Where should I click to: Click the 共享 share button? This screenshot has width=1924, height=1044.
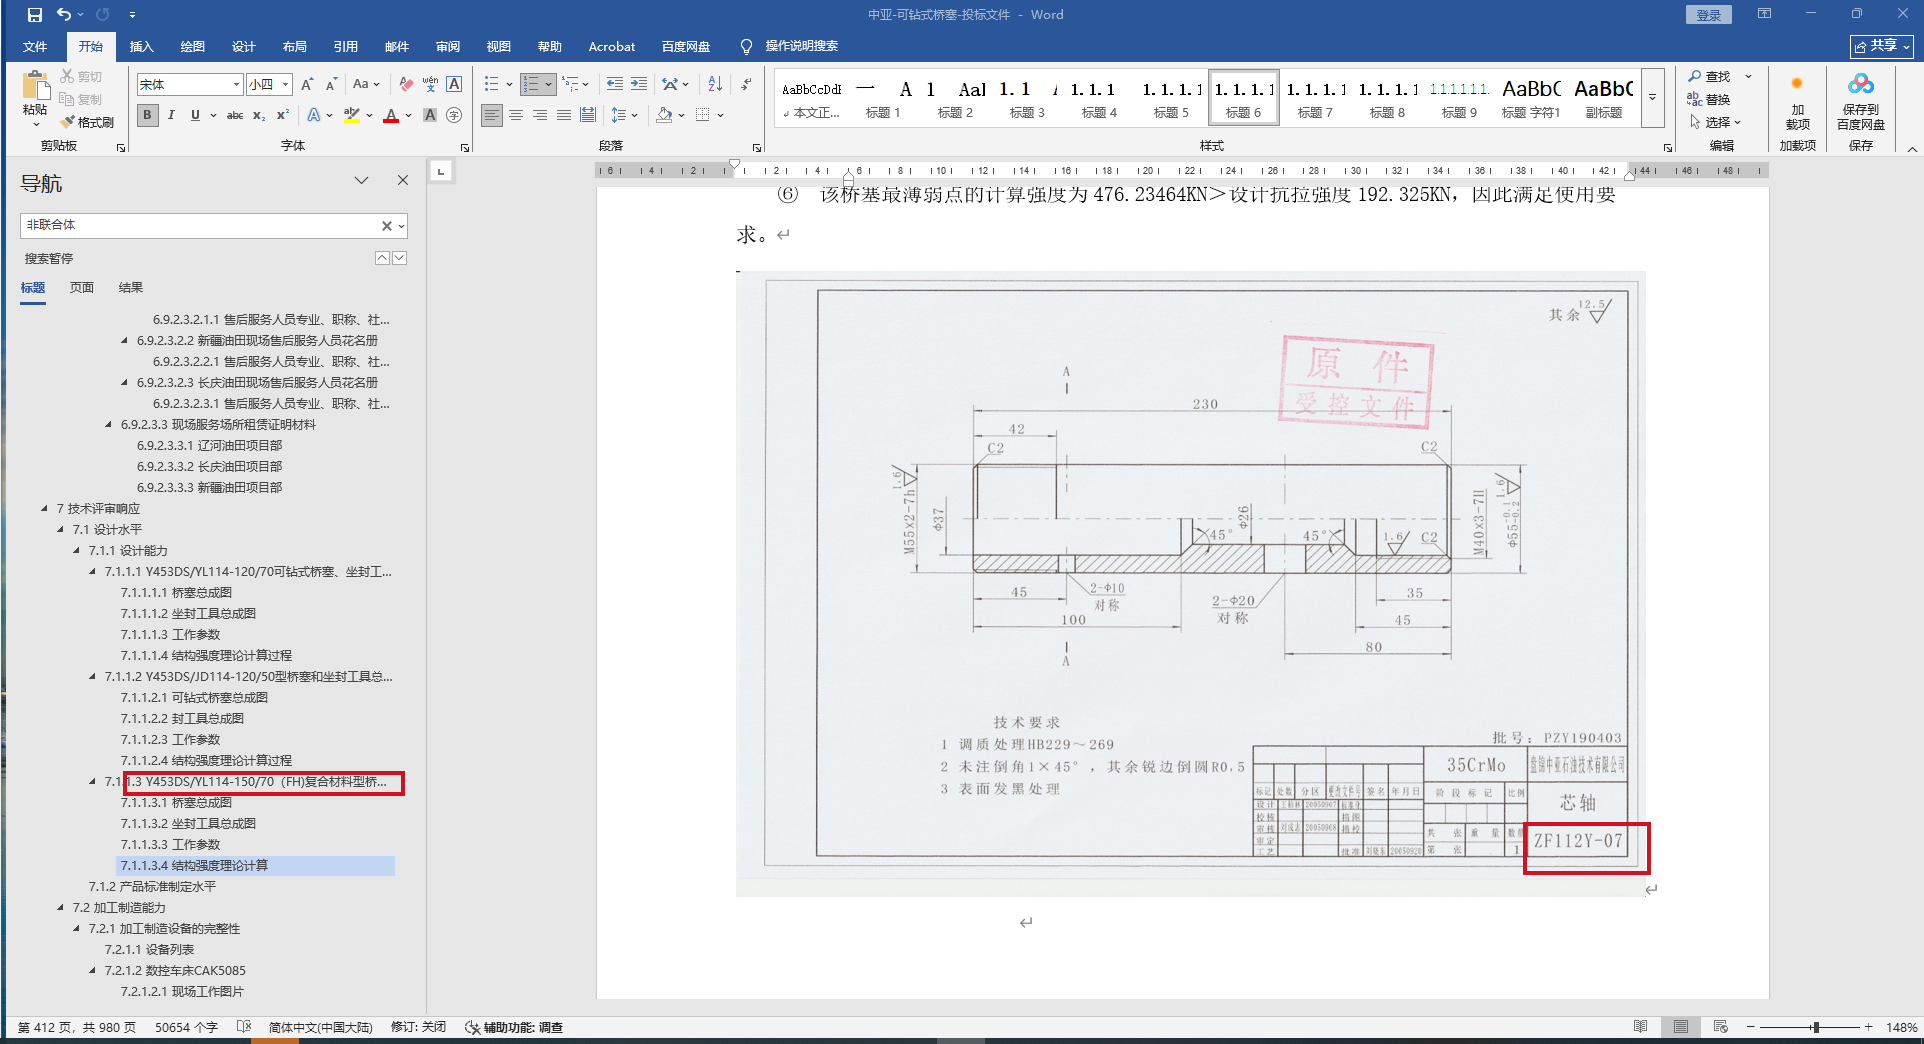click(x=1881, y=46)
